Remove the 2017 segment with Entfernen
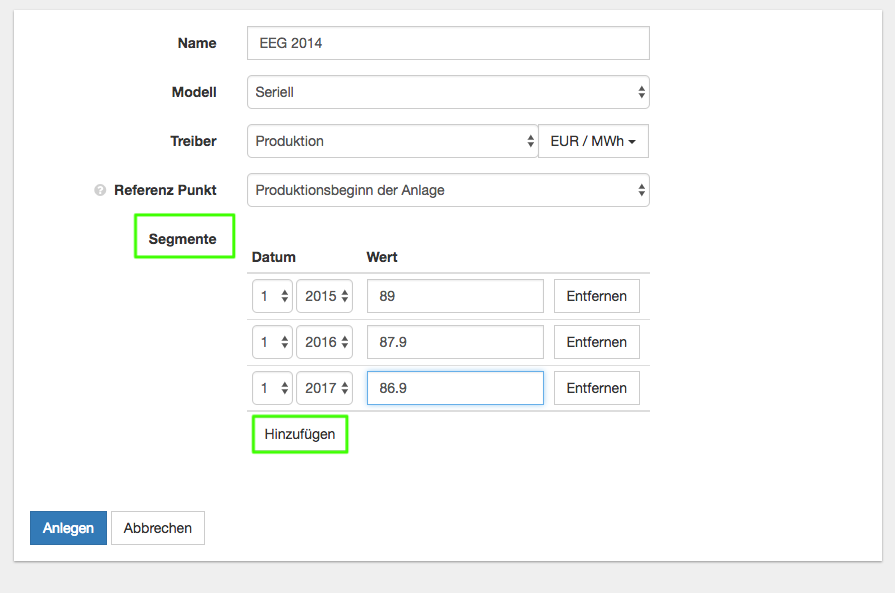 coord(597,388)
